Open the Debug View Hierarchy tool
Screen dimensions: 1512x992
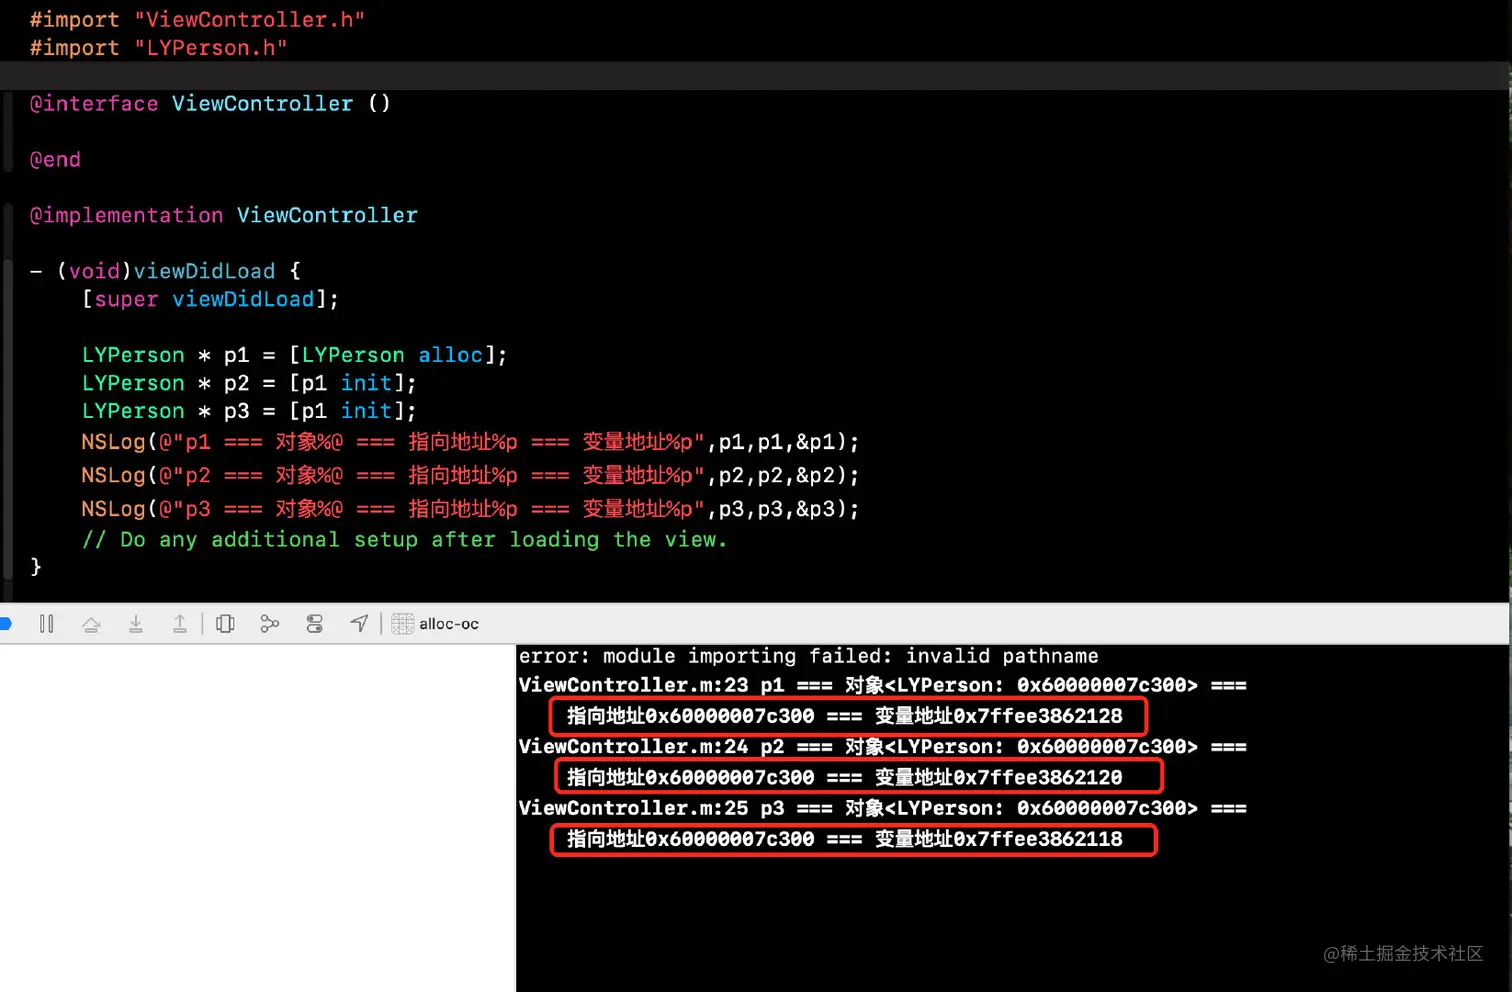click(225, 624)
